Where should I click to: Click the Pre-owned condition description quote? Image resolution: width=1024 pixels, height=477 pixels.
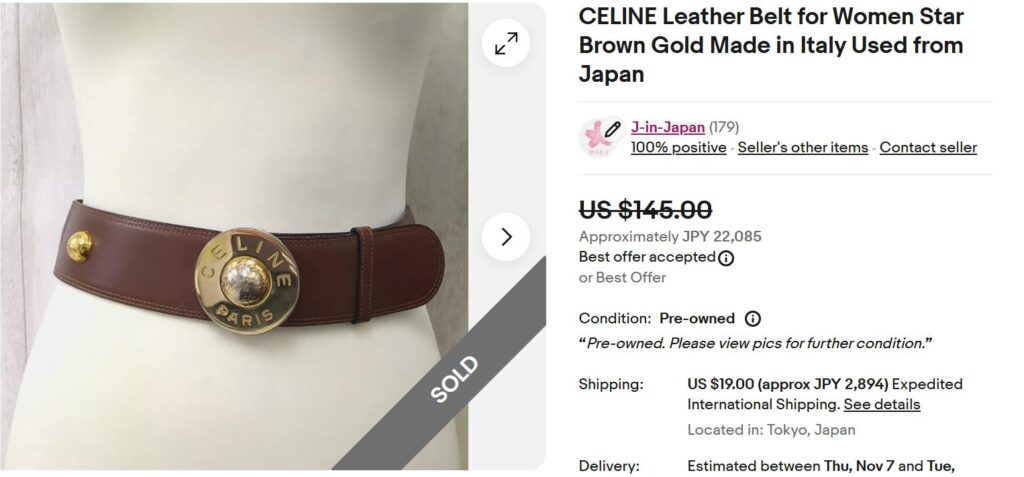tap(756, 344)
